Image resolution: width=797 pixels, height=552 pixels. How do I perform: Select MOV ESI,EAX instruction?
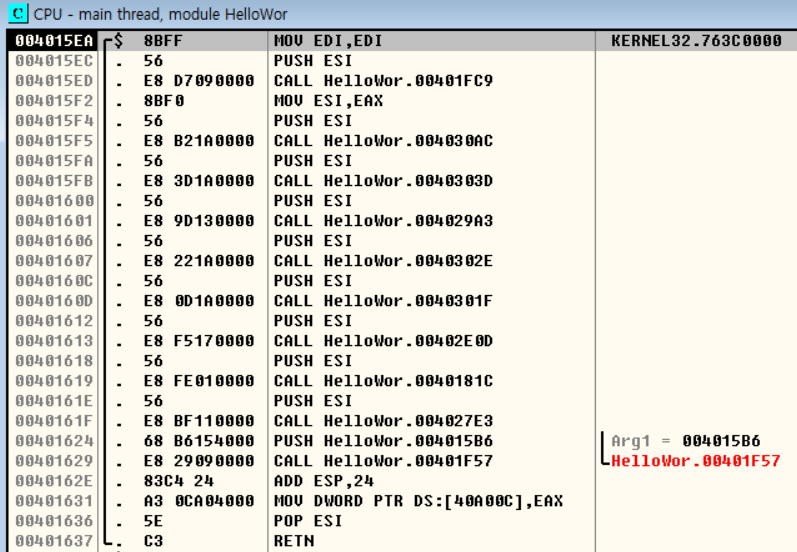pyautogui.click(x=328, y=101)
